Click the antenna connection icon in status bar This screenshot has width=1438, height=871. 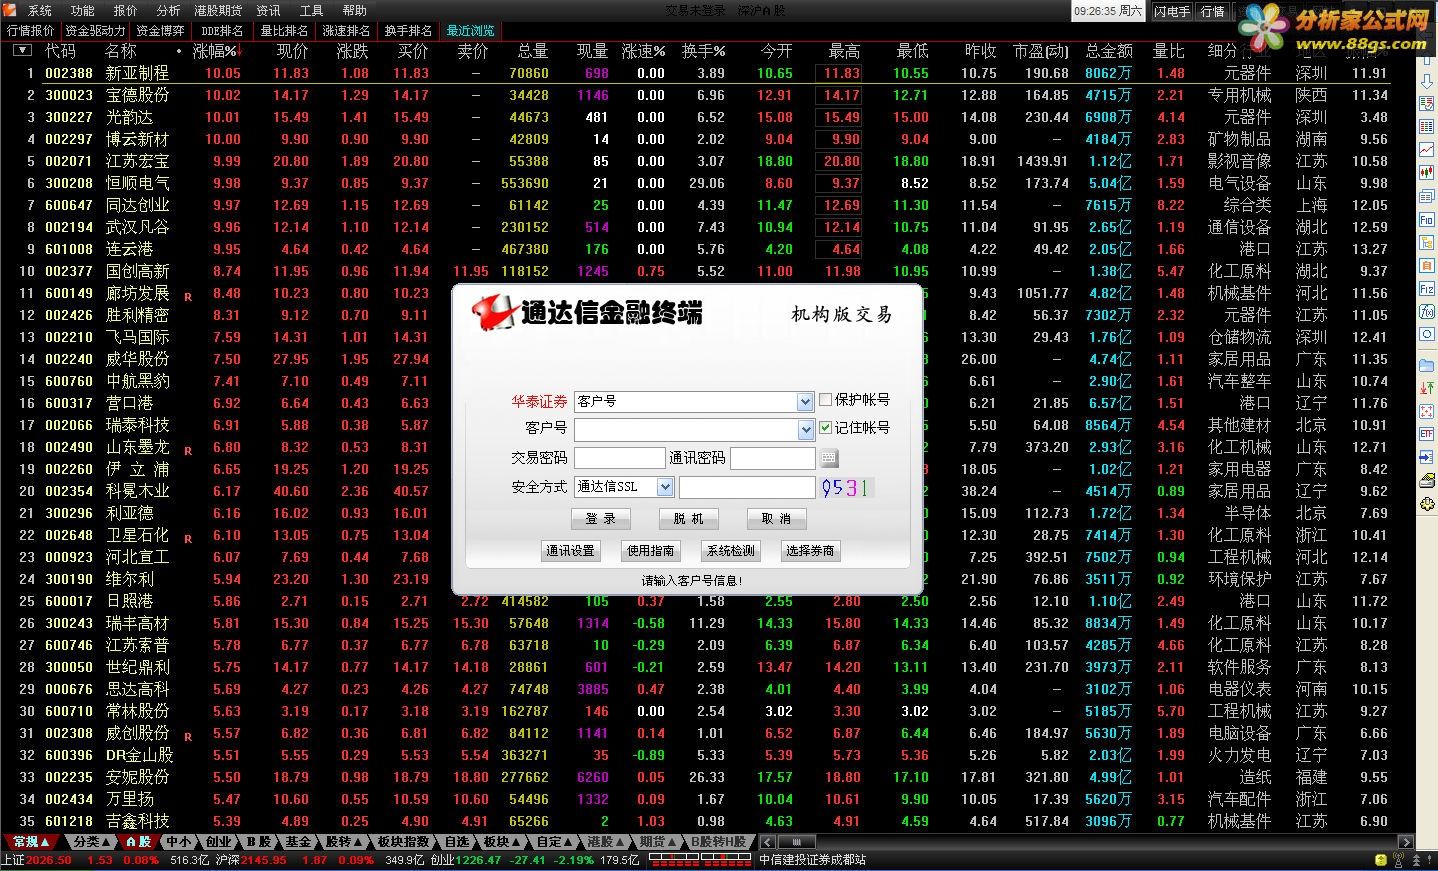click(1398, 860)
